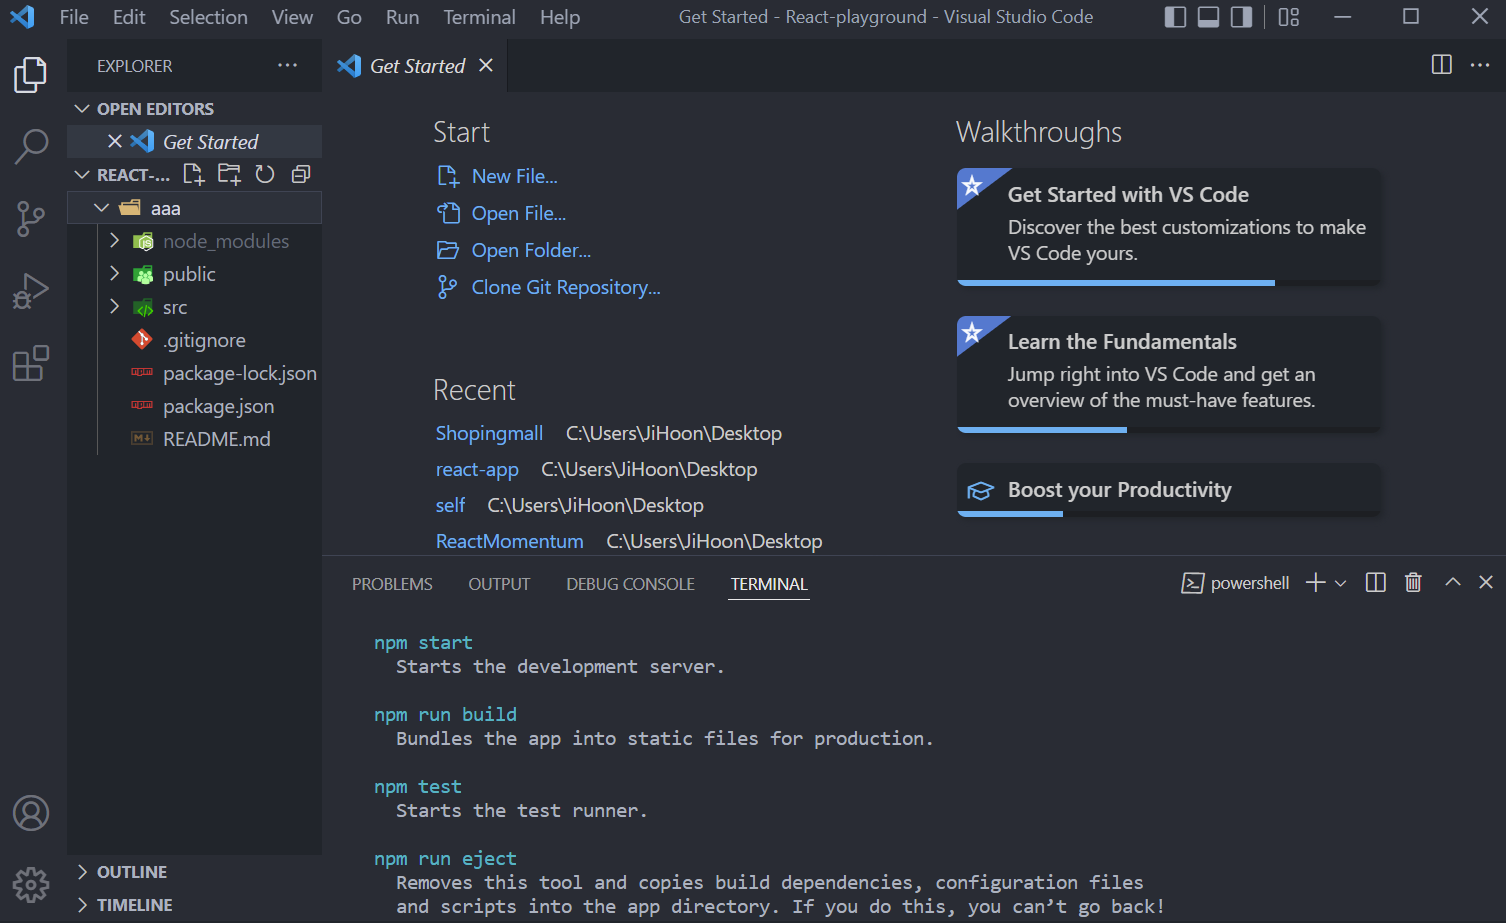The height and width of the screenshot is (923, 1506).
Task: Open the View menu
Action: (x=292, y=17)
